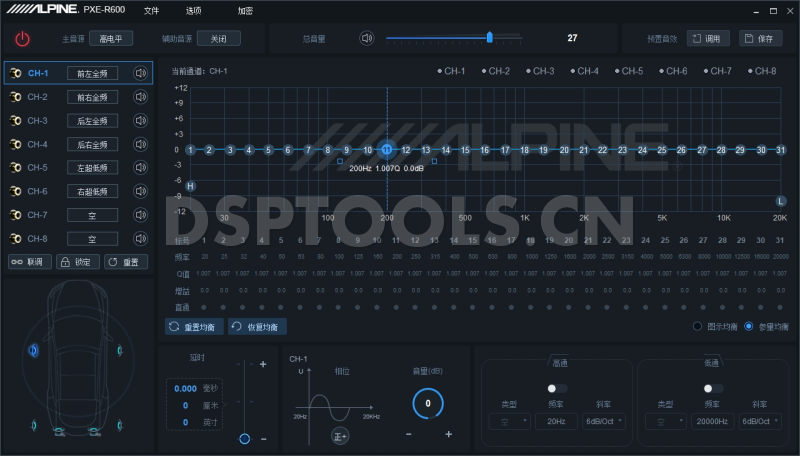Click the H high-pass marker on graph

click(190, 186)
